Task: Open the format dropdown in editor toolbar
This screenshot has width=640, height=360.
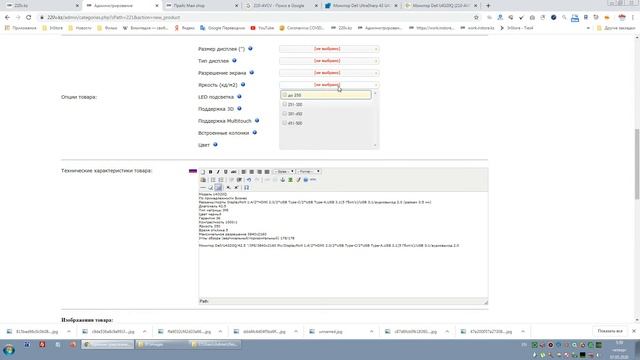Action: (309, 172)
